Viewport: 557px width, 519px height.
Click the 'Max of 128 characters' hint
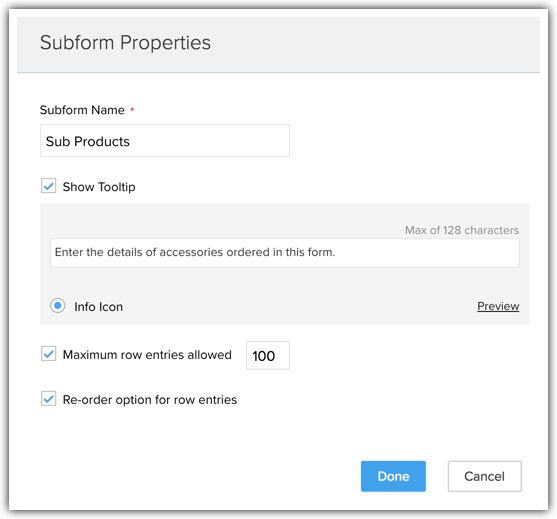tap(462, 230)
